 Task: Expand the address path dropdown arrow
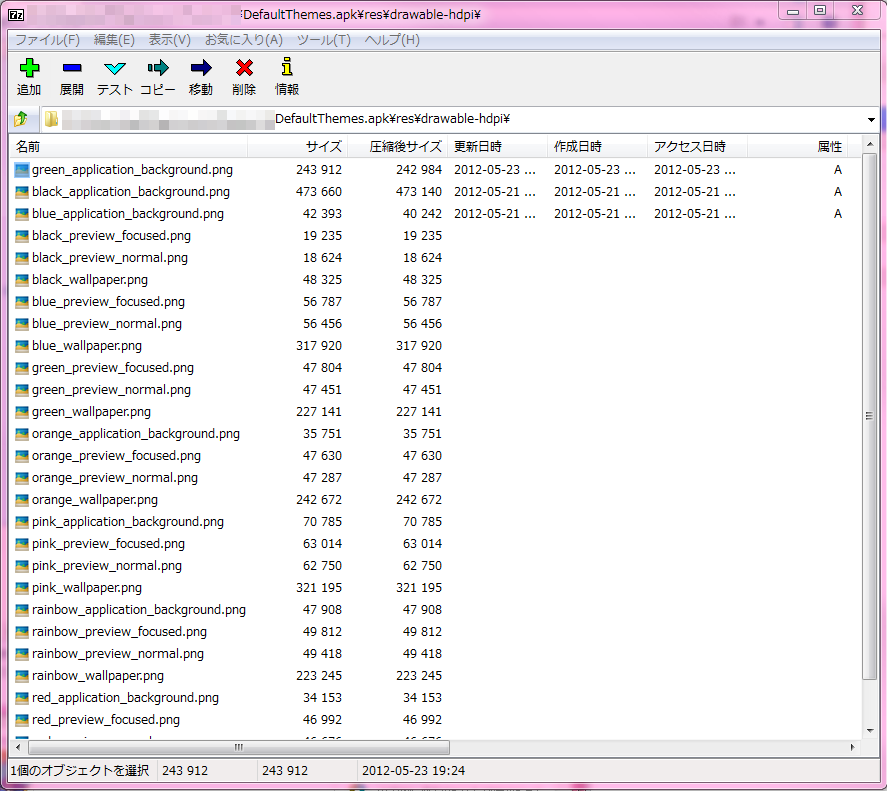tap(871, 119)
